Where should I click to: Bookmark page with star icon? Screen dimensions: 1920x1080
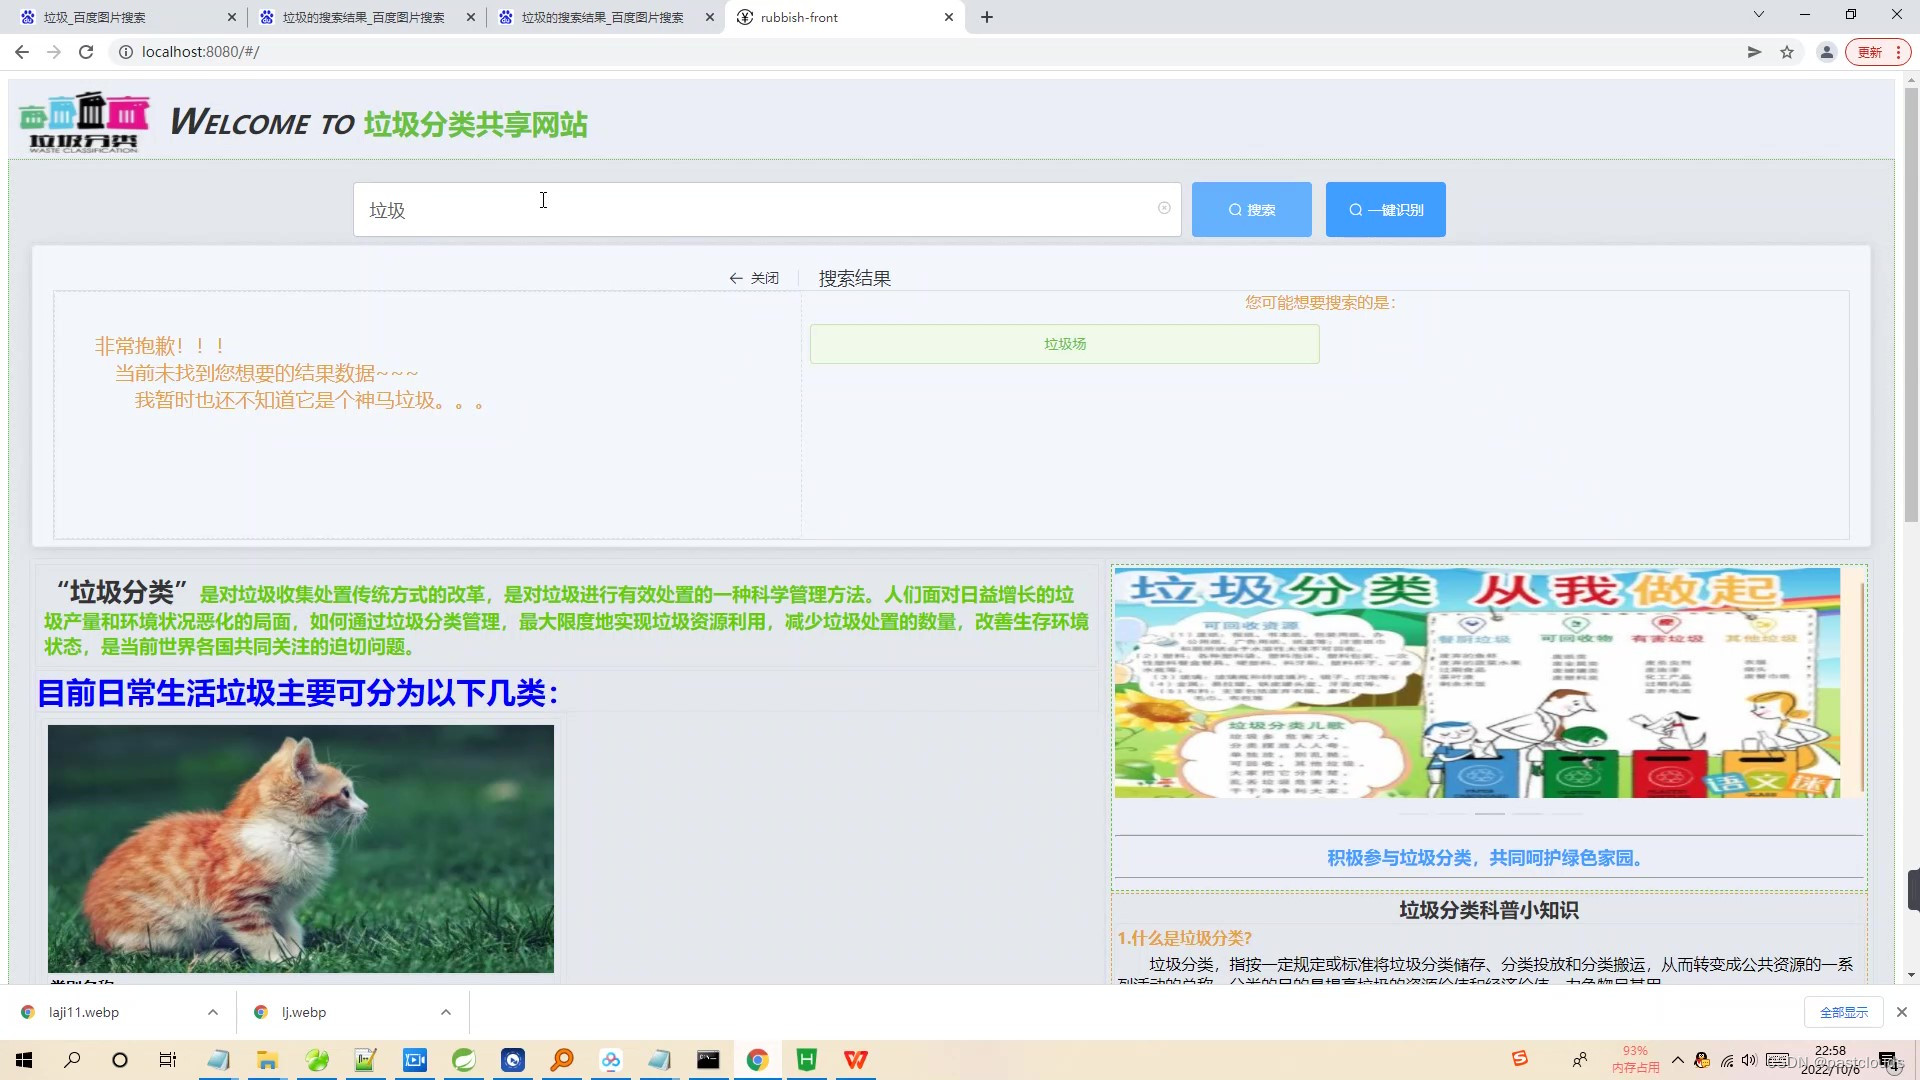[x=1787, y=52]
